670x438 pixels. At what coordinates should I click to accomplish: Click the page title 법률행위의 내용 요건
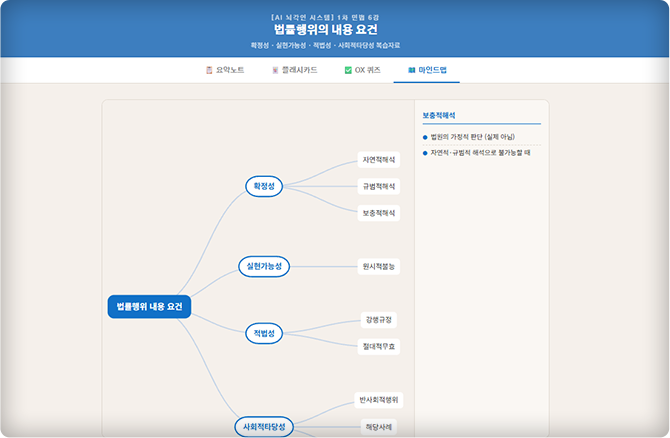click(326, 29)
